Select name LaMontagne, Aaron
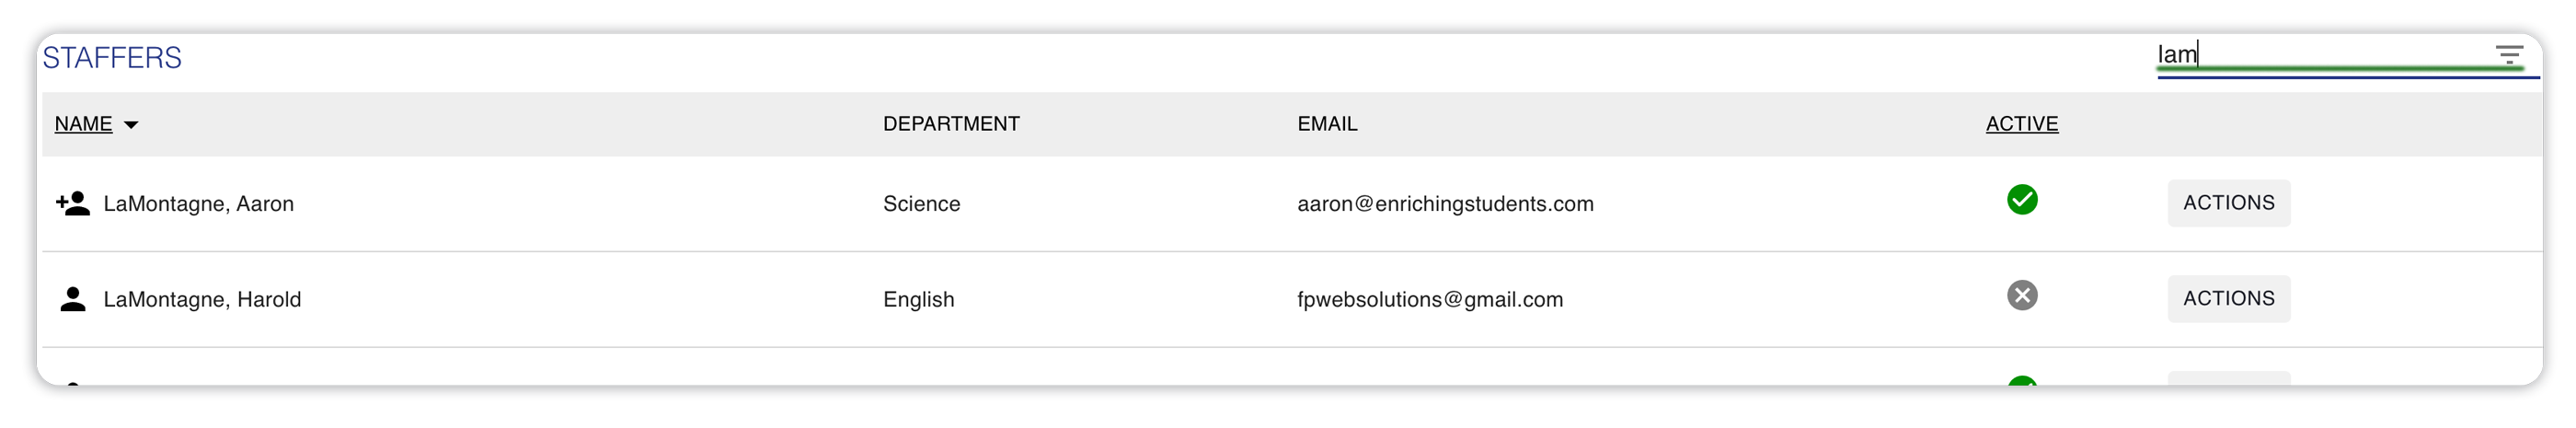 [199, 204]
